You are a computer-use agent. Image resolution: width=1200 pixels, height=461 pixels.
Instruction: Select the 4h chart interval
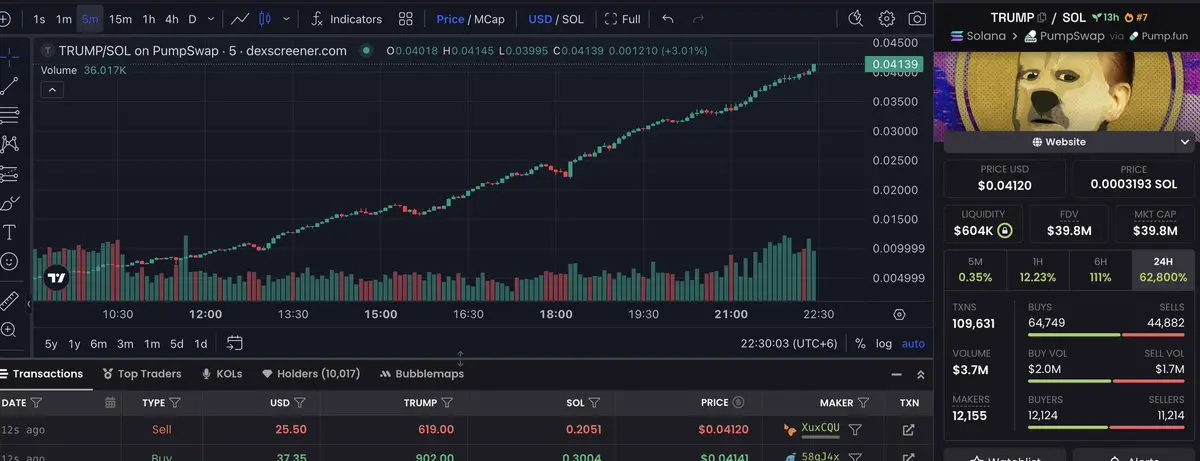(x=172, y=19)
